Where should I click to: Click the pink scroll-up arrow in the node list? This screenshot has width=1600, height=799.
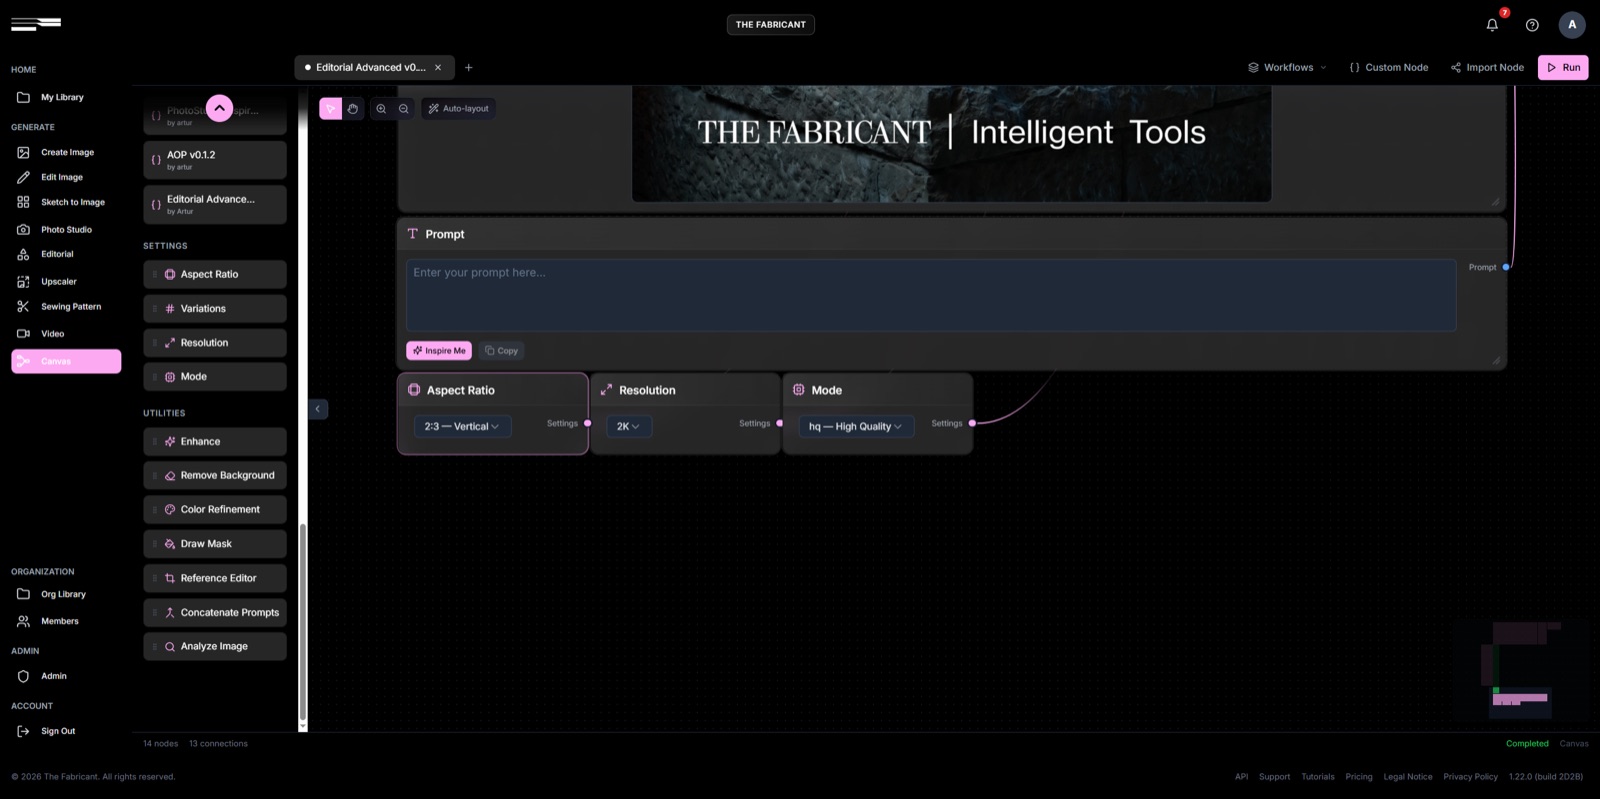point(219,108)
